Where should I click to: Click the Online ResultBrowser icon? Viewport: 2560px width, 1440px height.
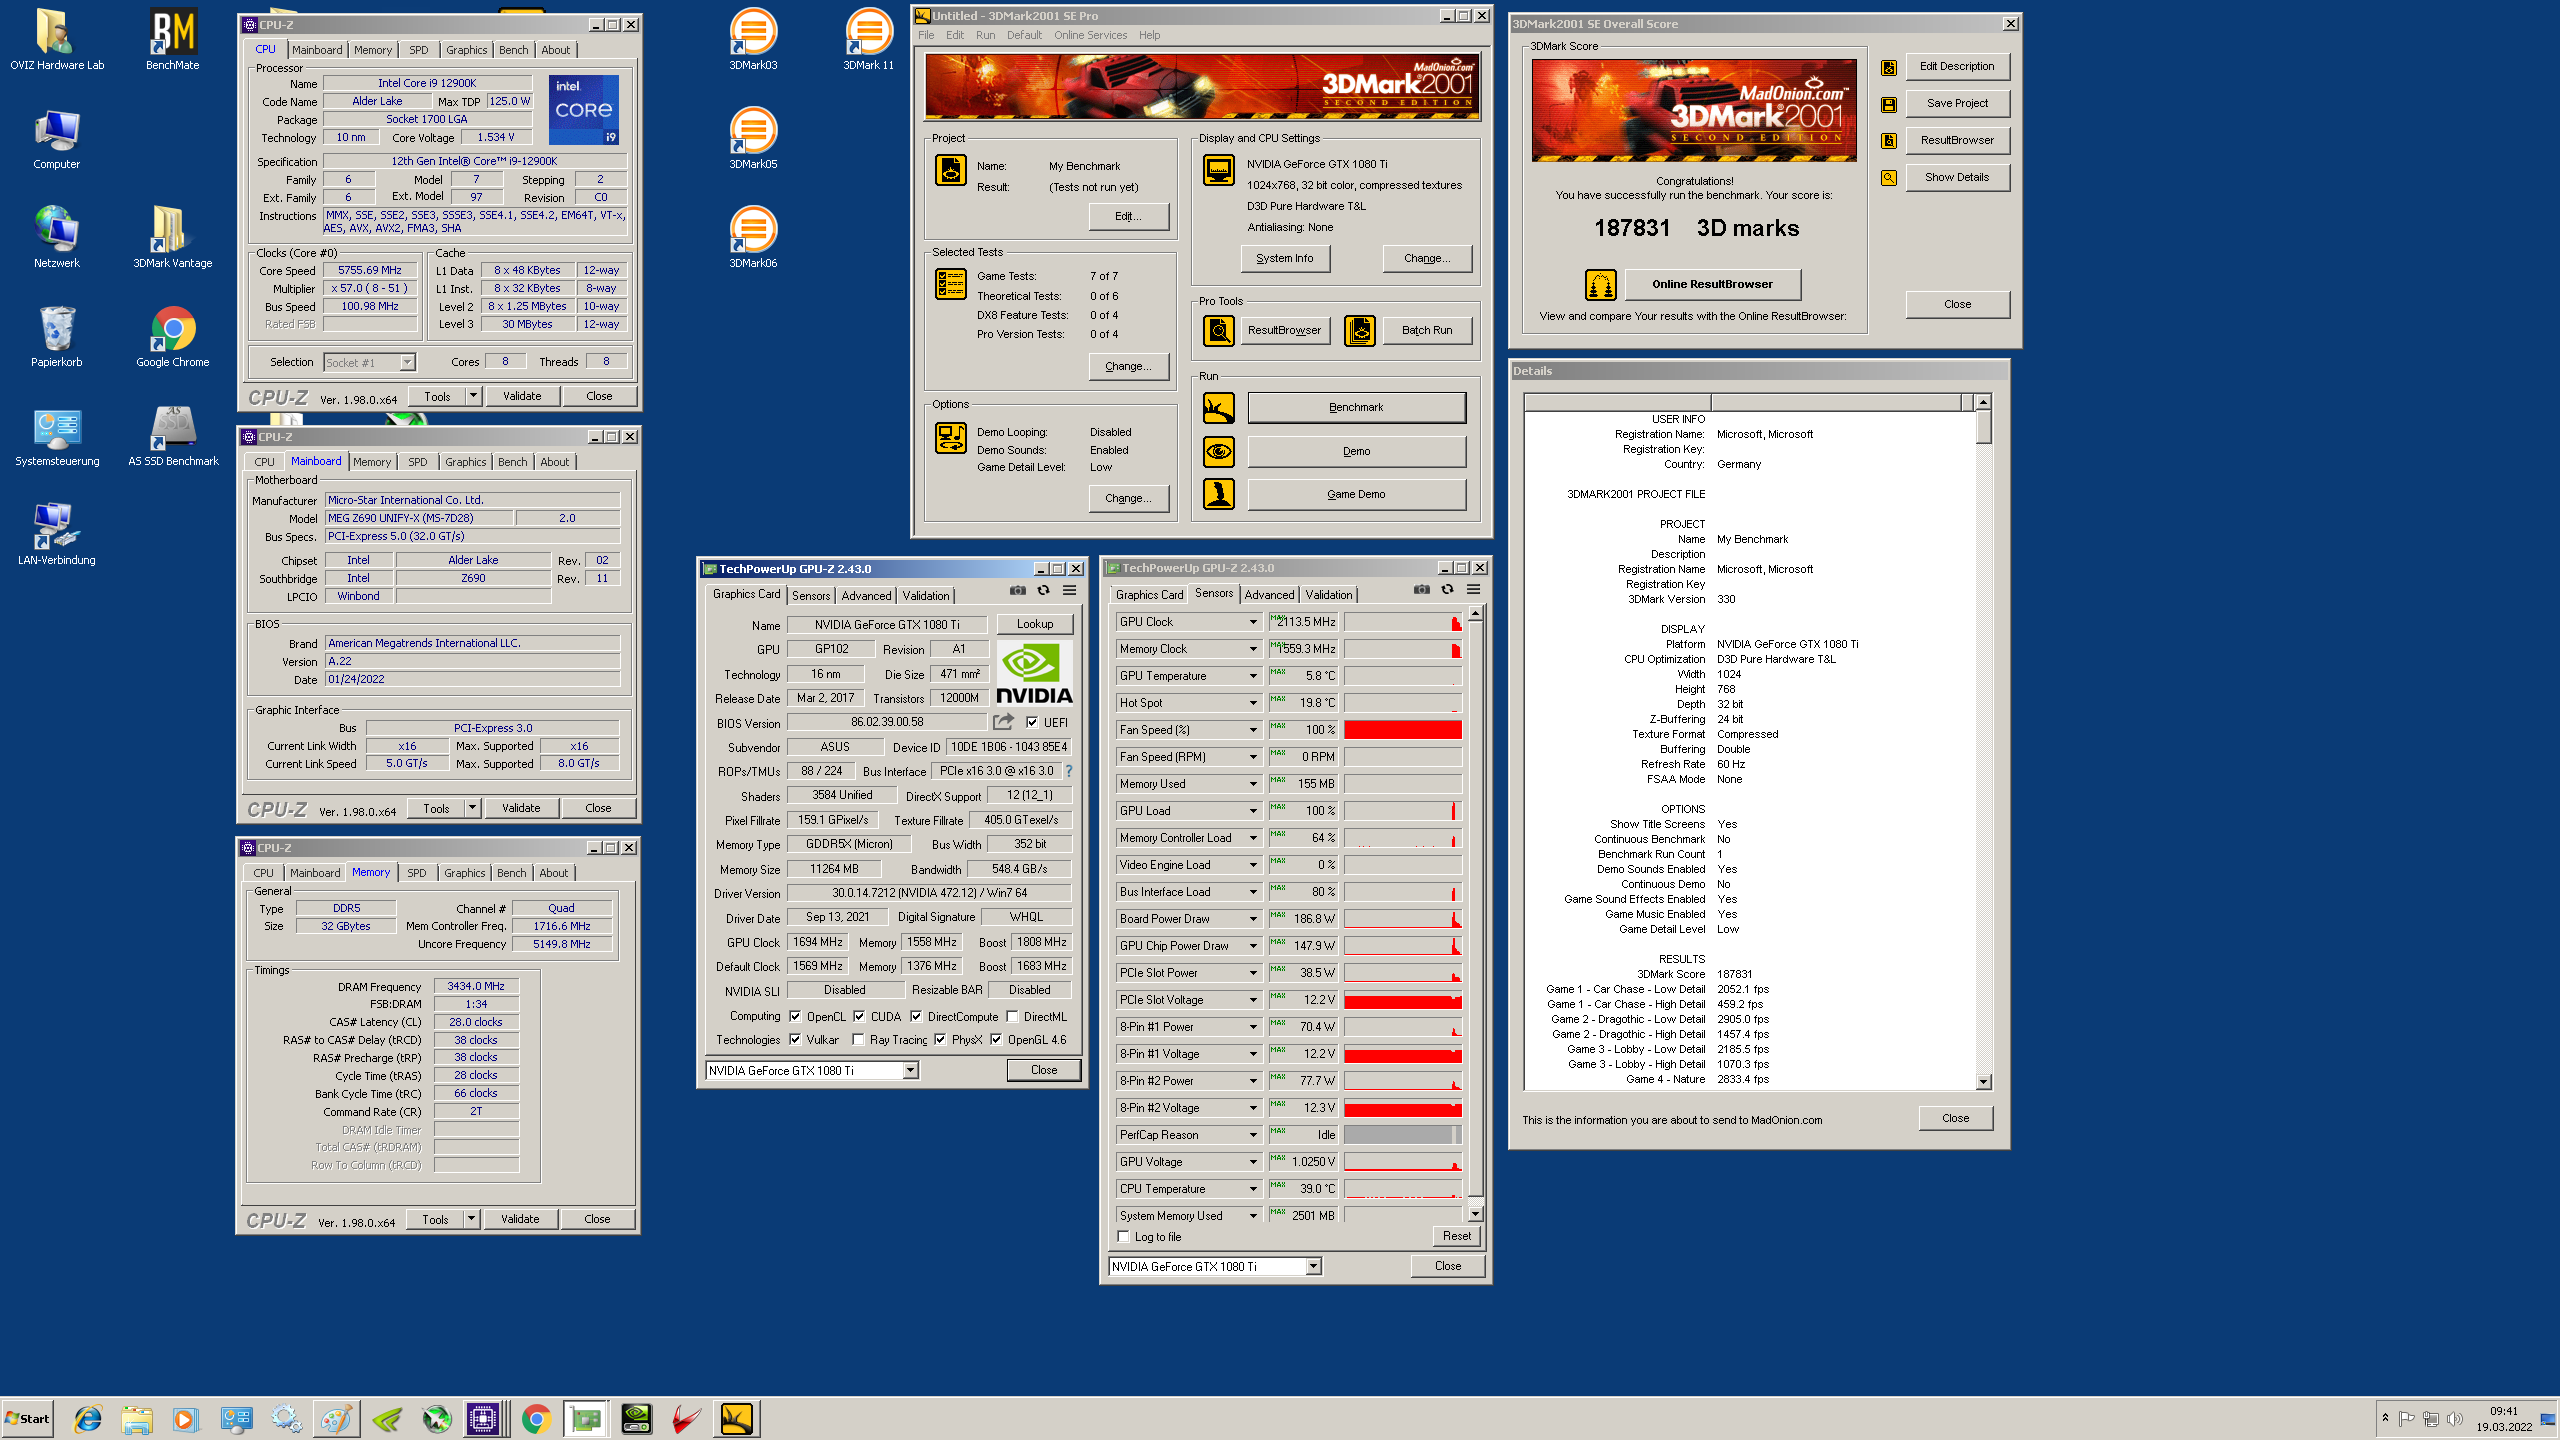1600,285
